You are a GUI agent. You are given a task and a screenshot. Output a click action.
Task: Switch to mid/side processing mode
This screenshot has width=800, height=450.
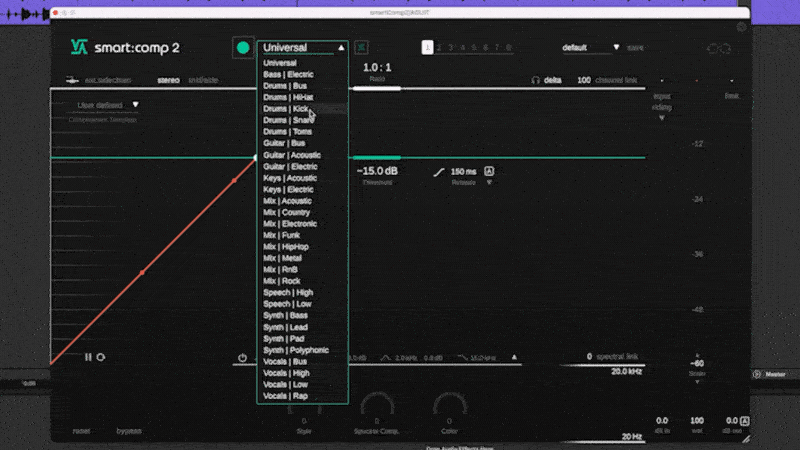203,80
